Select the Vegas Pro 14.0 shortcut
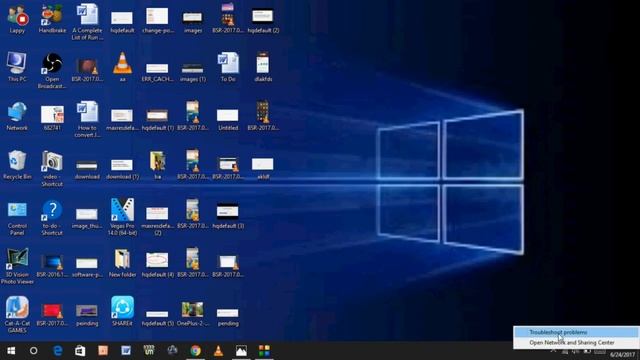 pyautogui.click(x=122, y=217)
